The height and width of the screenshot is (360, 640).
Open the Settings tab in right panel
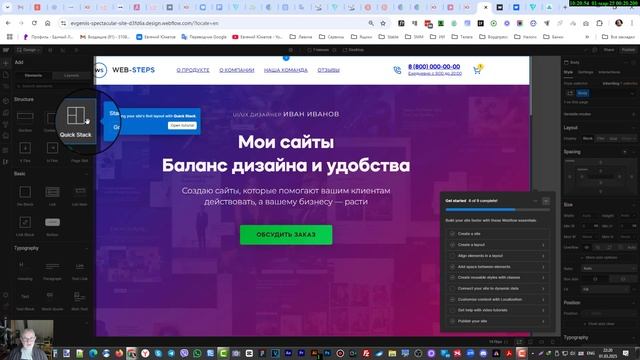pyautogui.click(x=585, y=72)
